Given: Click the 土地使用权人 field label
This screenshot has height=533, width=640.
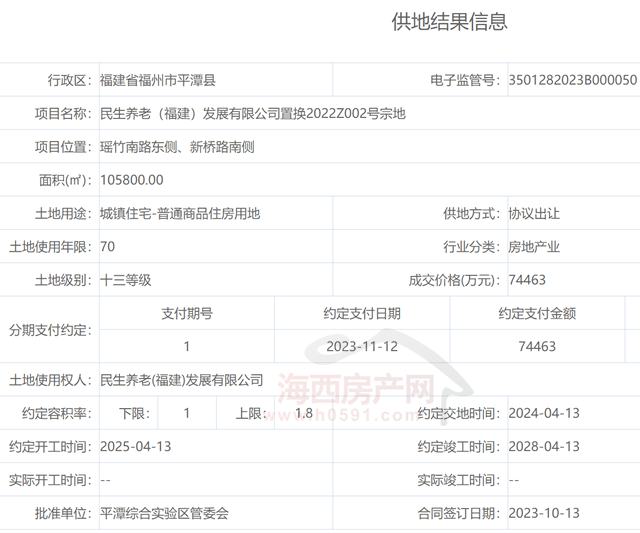Looking at the screenshot, I should point(51,380).
